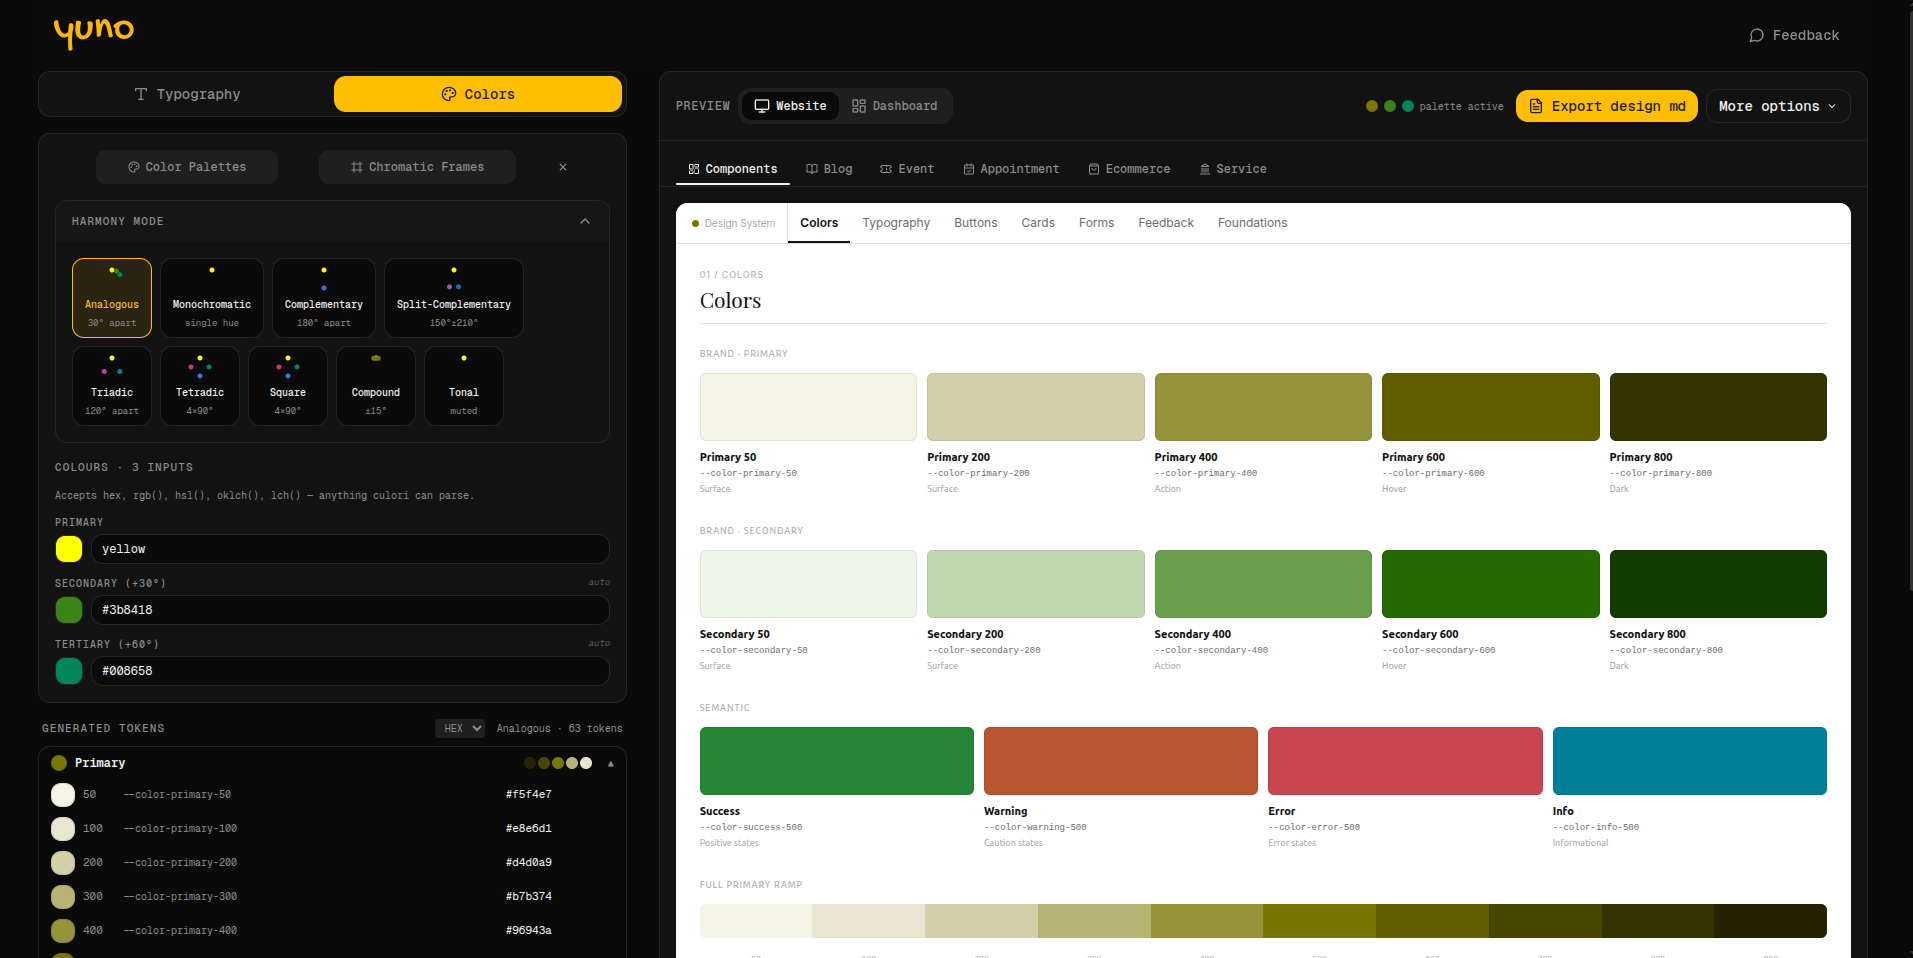Select Tetradic harmony mode
Viewport: 1913px width, 958px height.
pyautogui.click(x=200, y=386)
